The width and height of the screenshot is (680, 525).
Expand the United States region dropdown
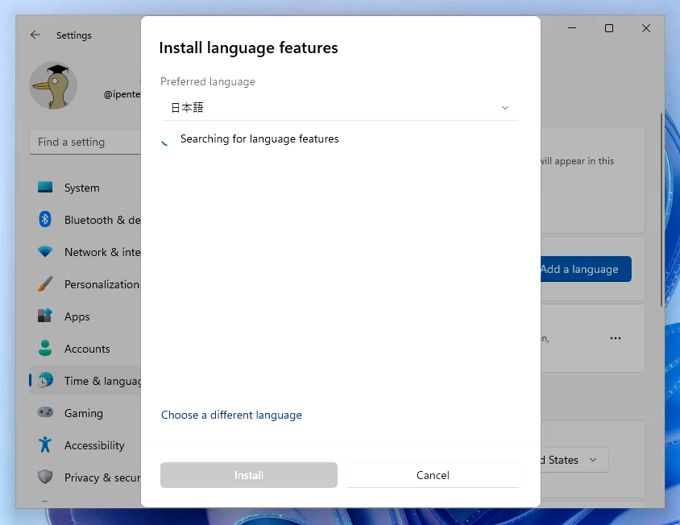[574, 460]
